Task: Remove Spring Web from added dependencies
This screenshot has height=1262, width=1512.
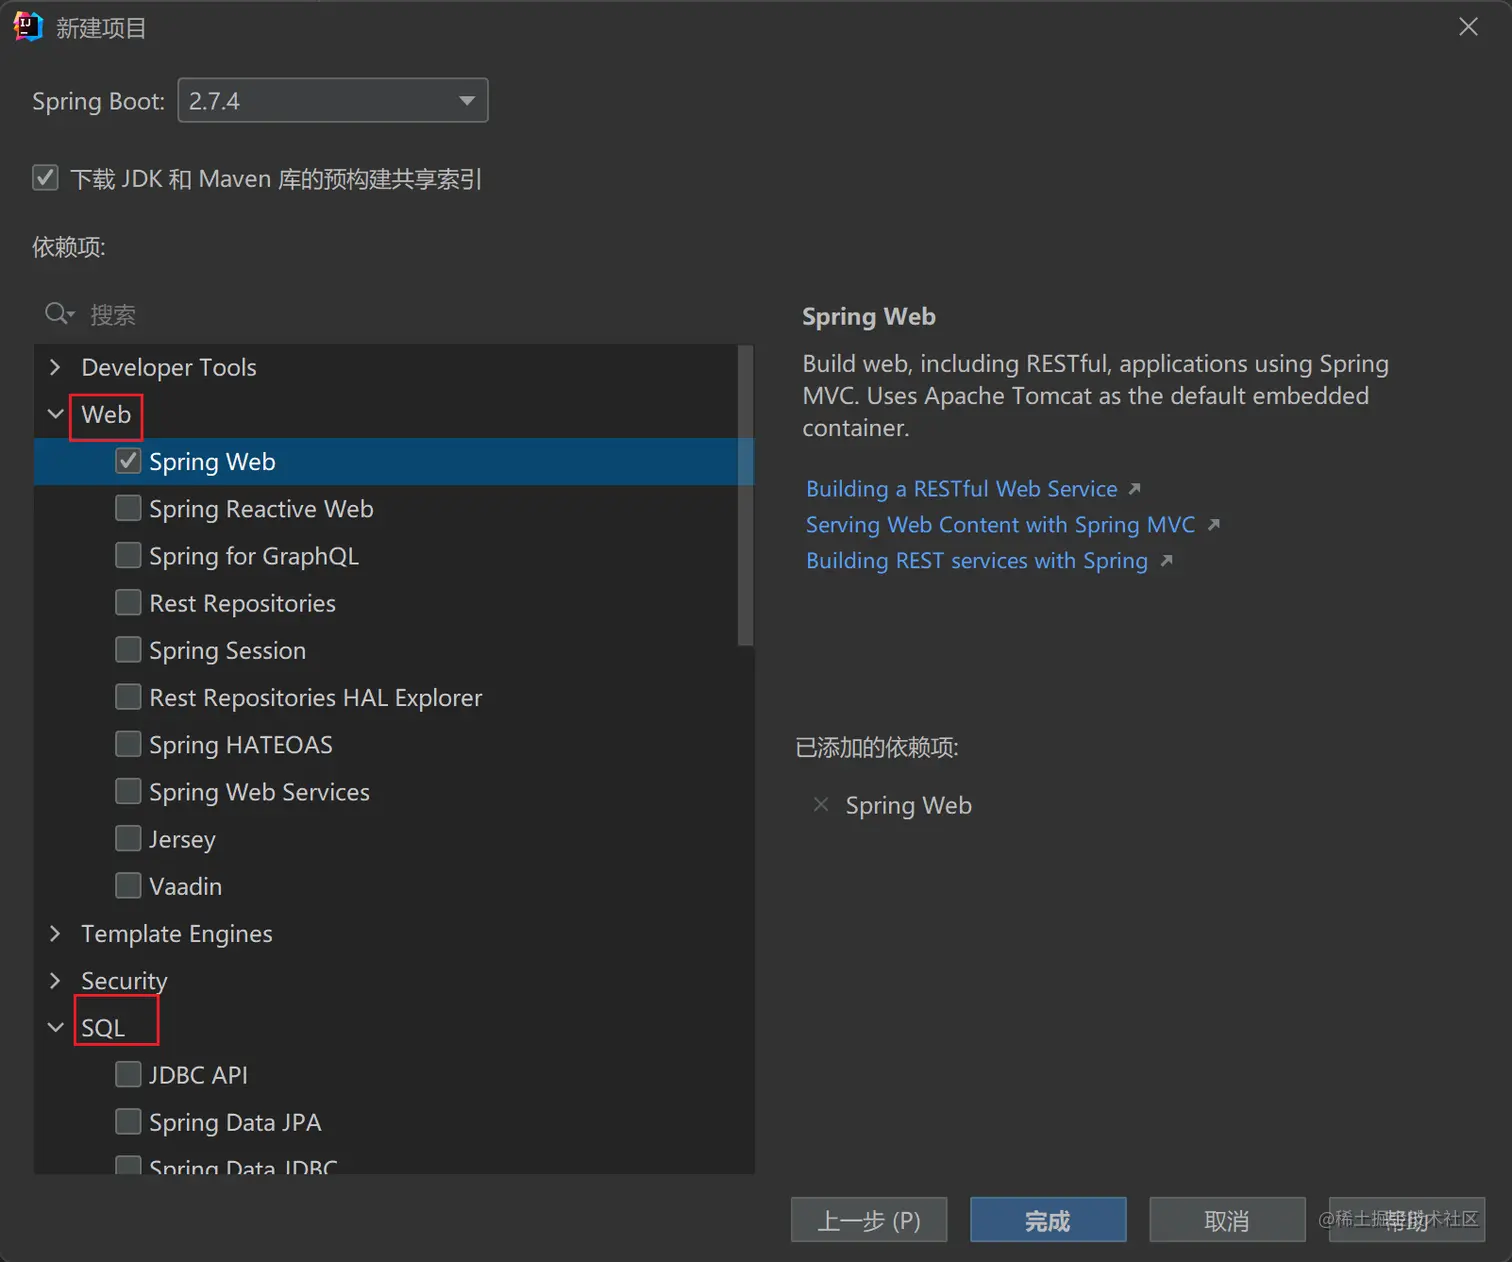Action: 821,805
